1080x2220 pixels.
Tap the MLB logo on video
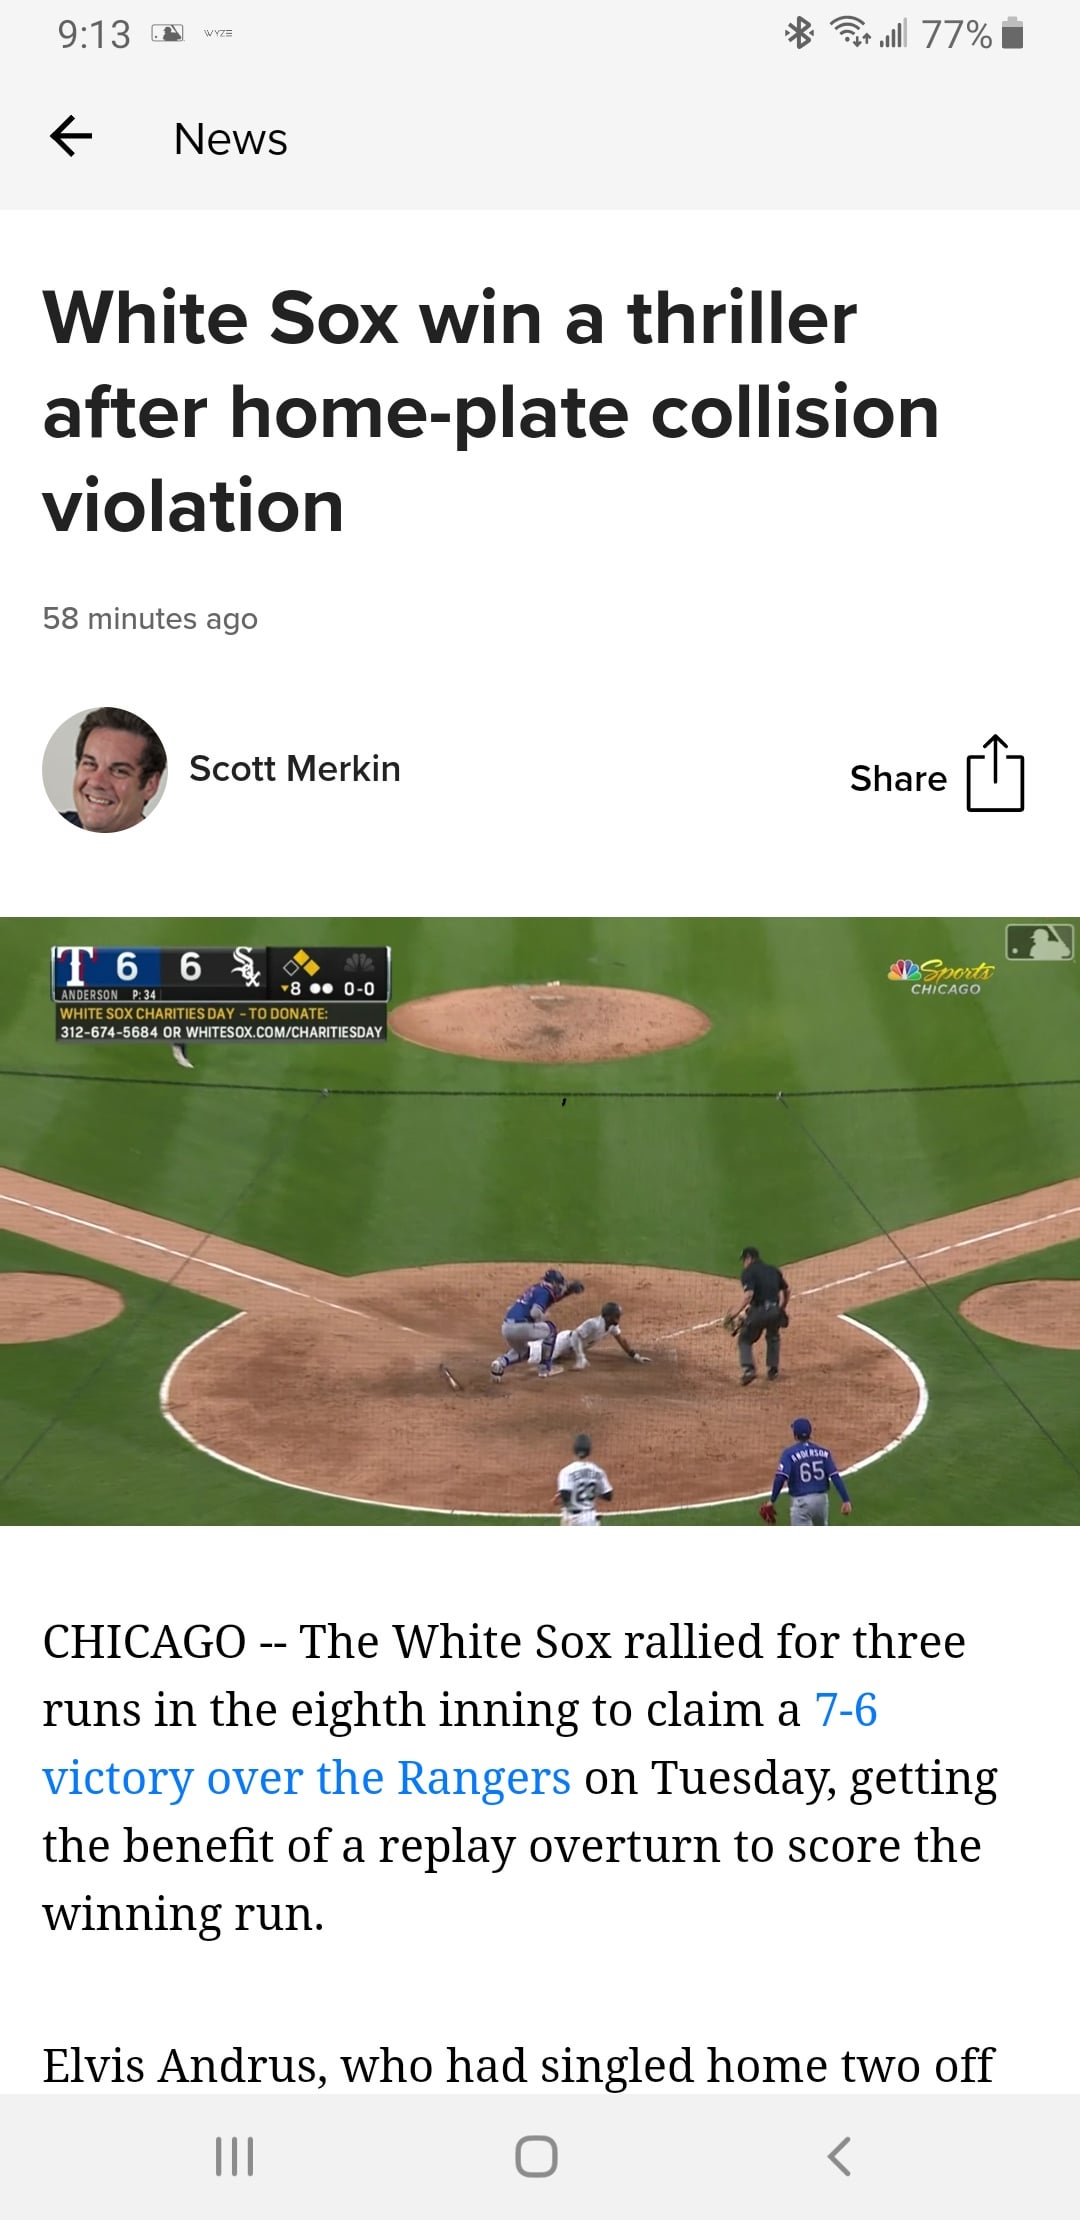(1040, 942)
